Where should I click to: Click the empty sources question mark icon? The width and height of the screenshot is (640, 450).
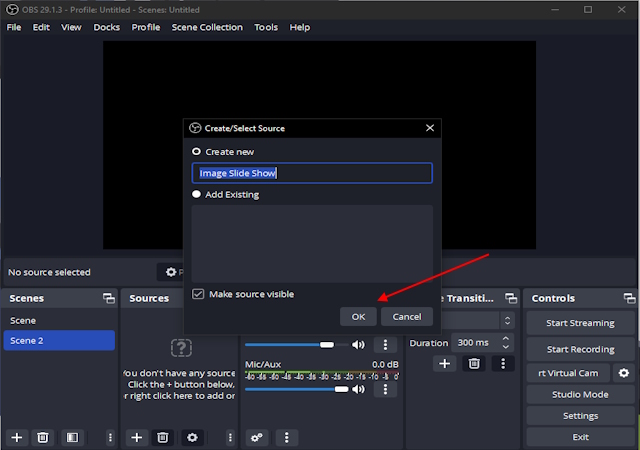[181, 348]
